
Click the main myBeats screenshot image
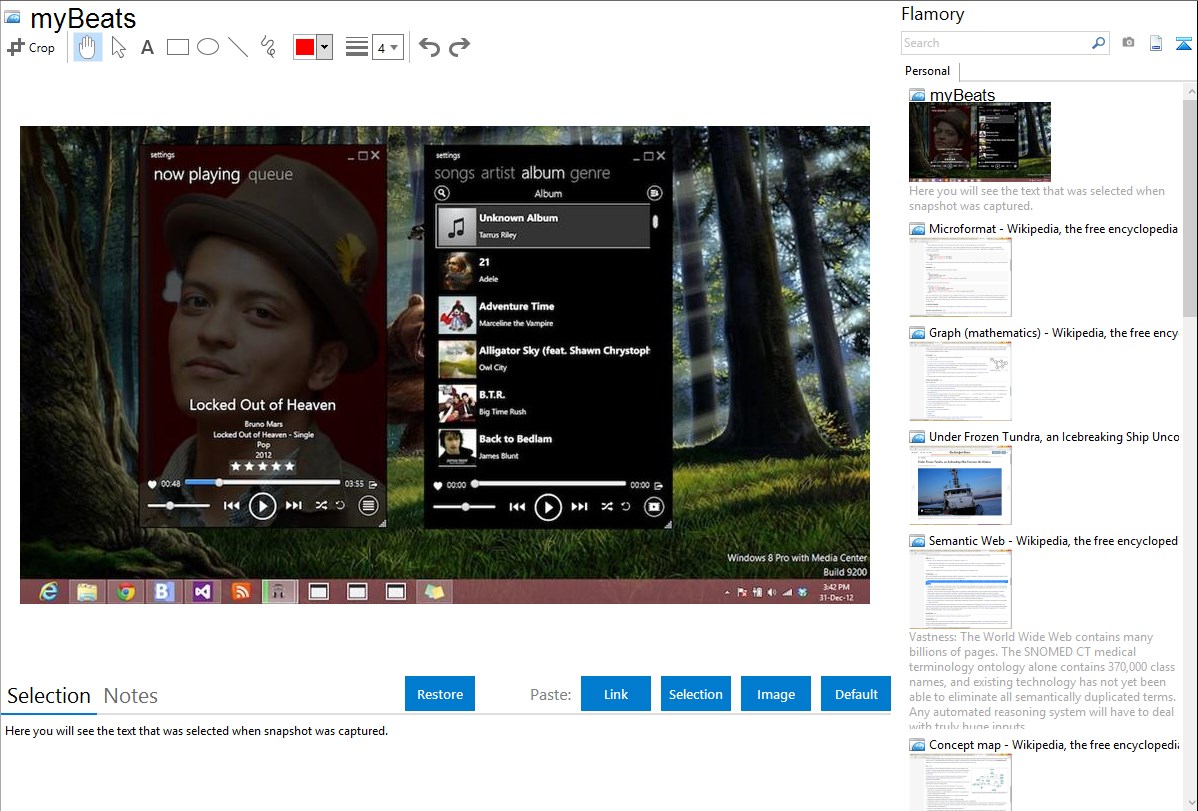[x=445, y=365]
